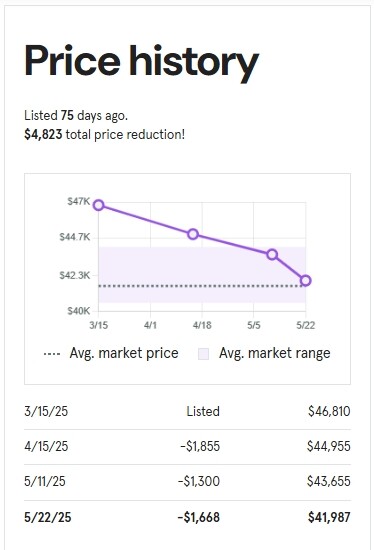This screenshot has width=374, height=550.
Task: Select the 5/11/25 price history row
Action: pos(187,481)
